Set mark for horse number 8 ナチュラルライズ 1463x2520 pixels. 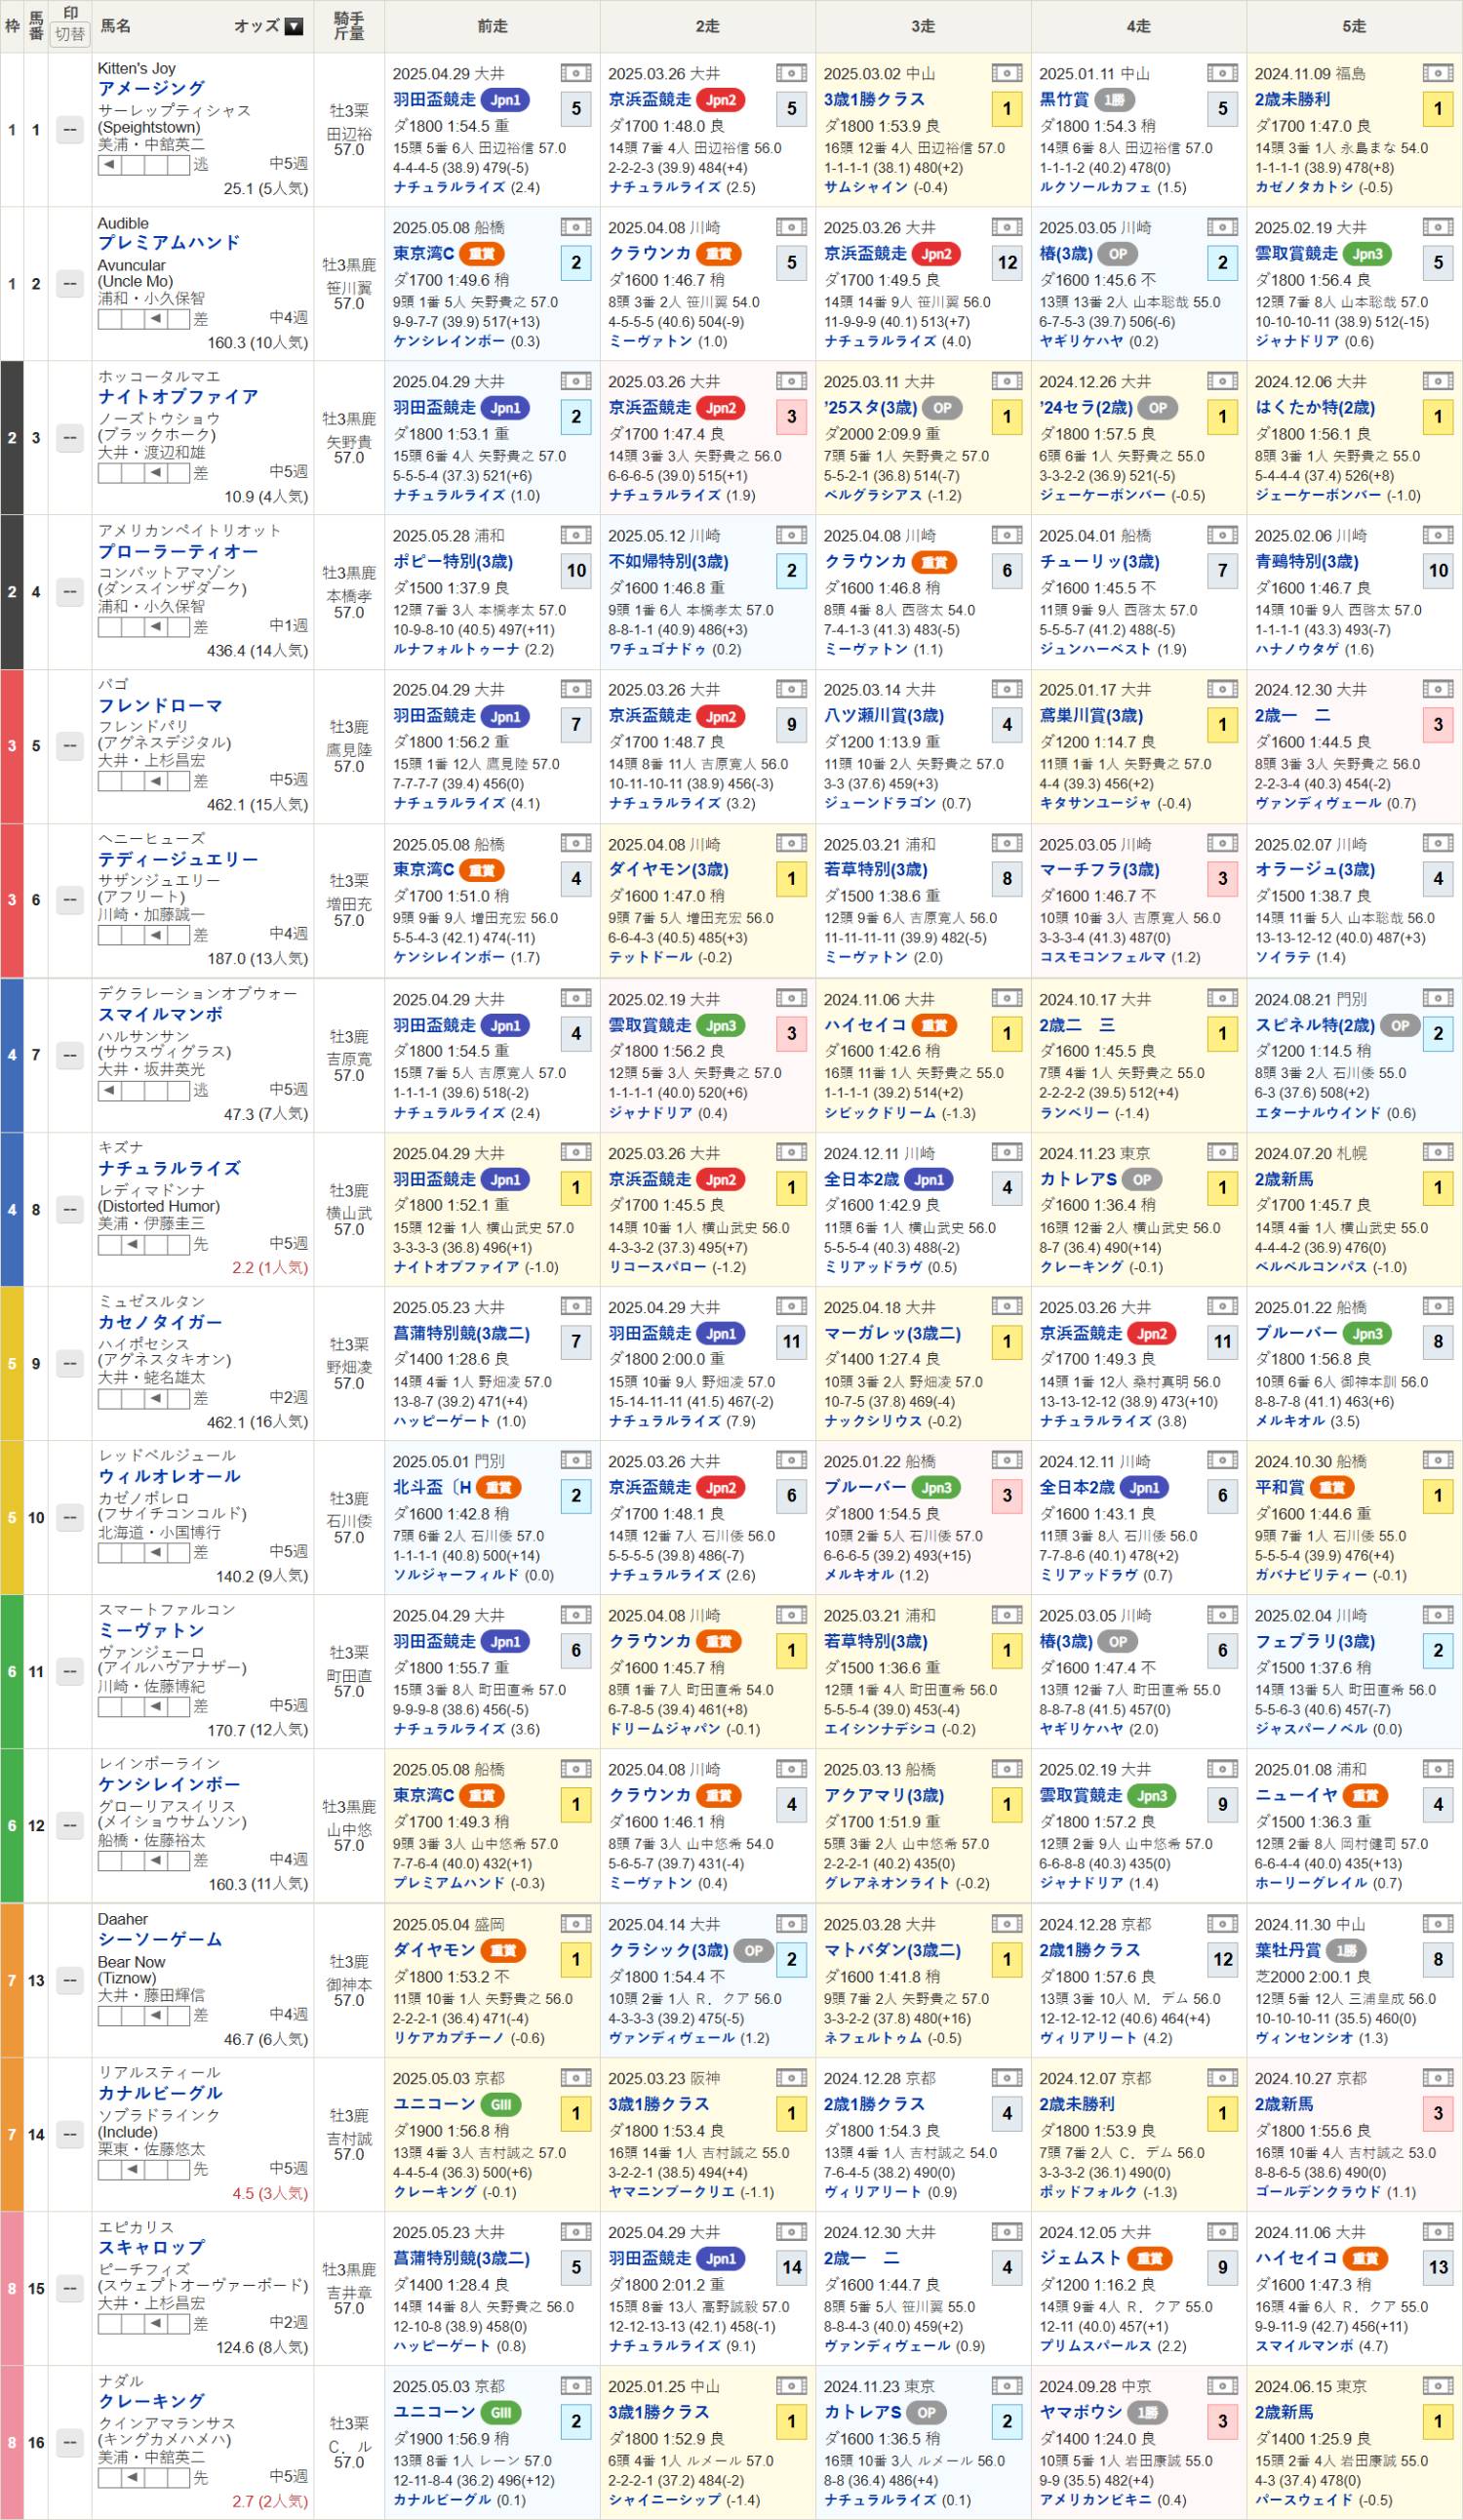(69, 1209)
